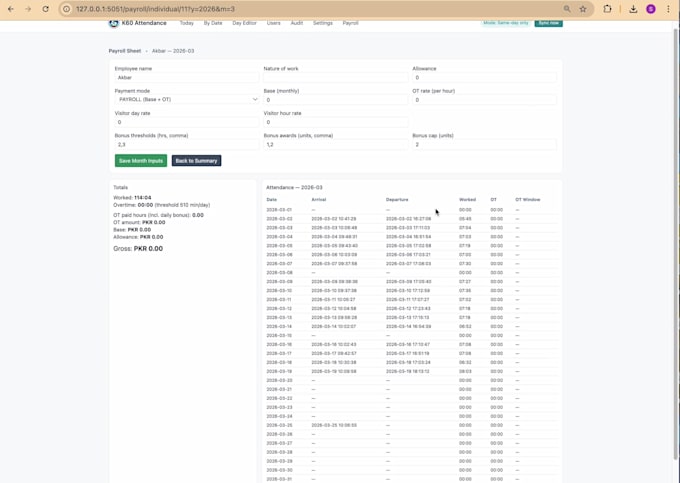Click the Overtime threshold line in Totals
Image resolution: width=680 pixels, height=483 pixels.
point(161,205)
